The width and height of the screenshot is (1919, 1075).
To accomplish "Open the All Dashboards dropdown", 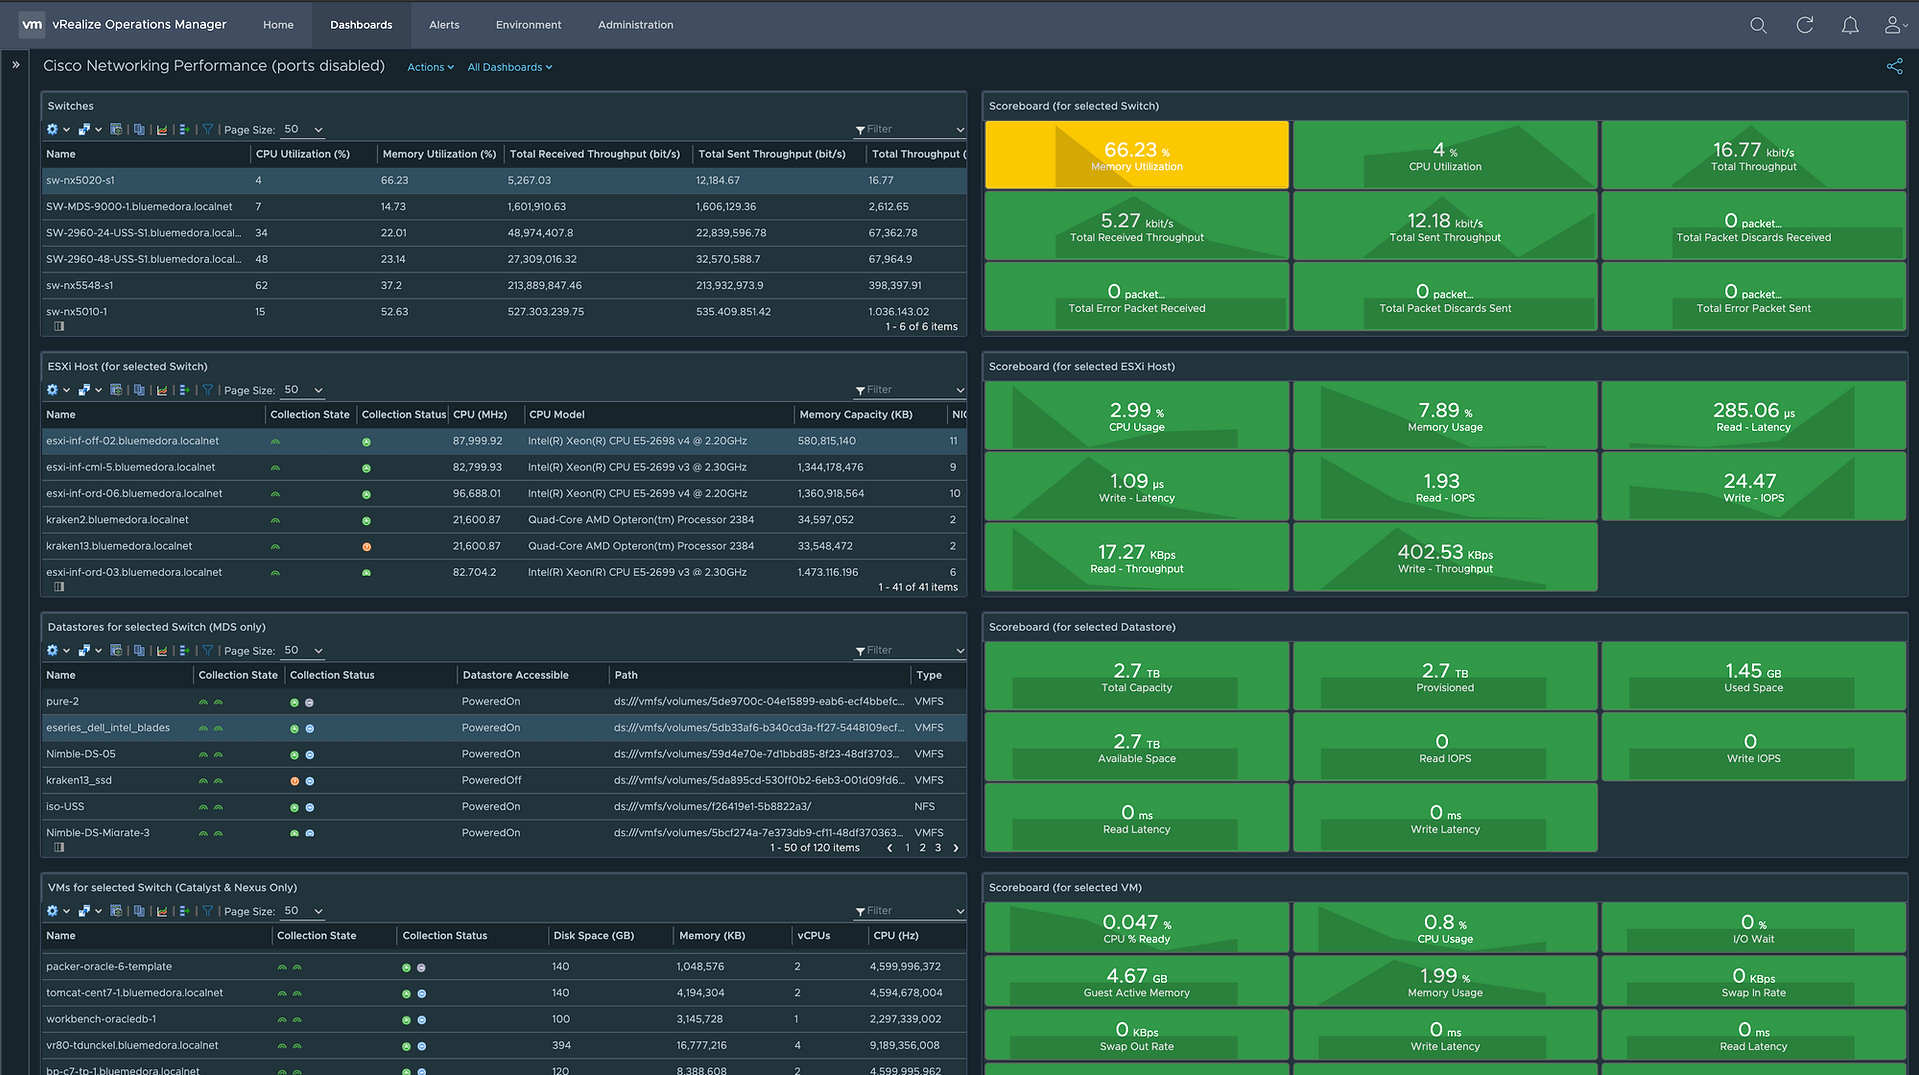I will (509, 67).
